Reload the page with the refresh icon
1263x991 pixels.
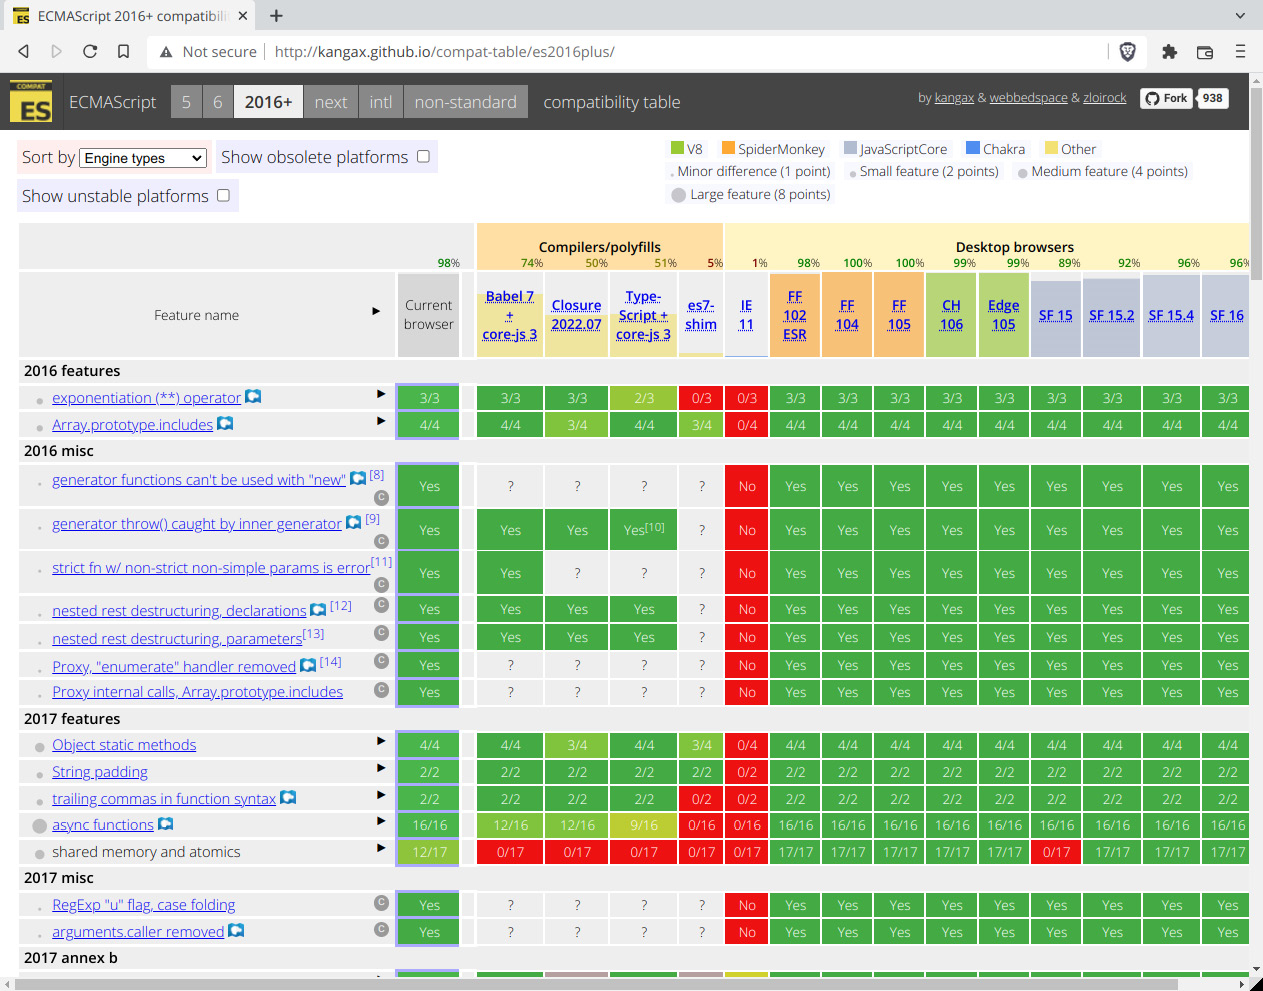89,52
